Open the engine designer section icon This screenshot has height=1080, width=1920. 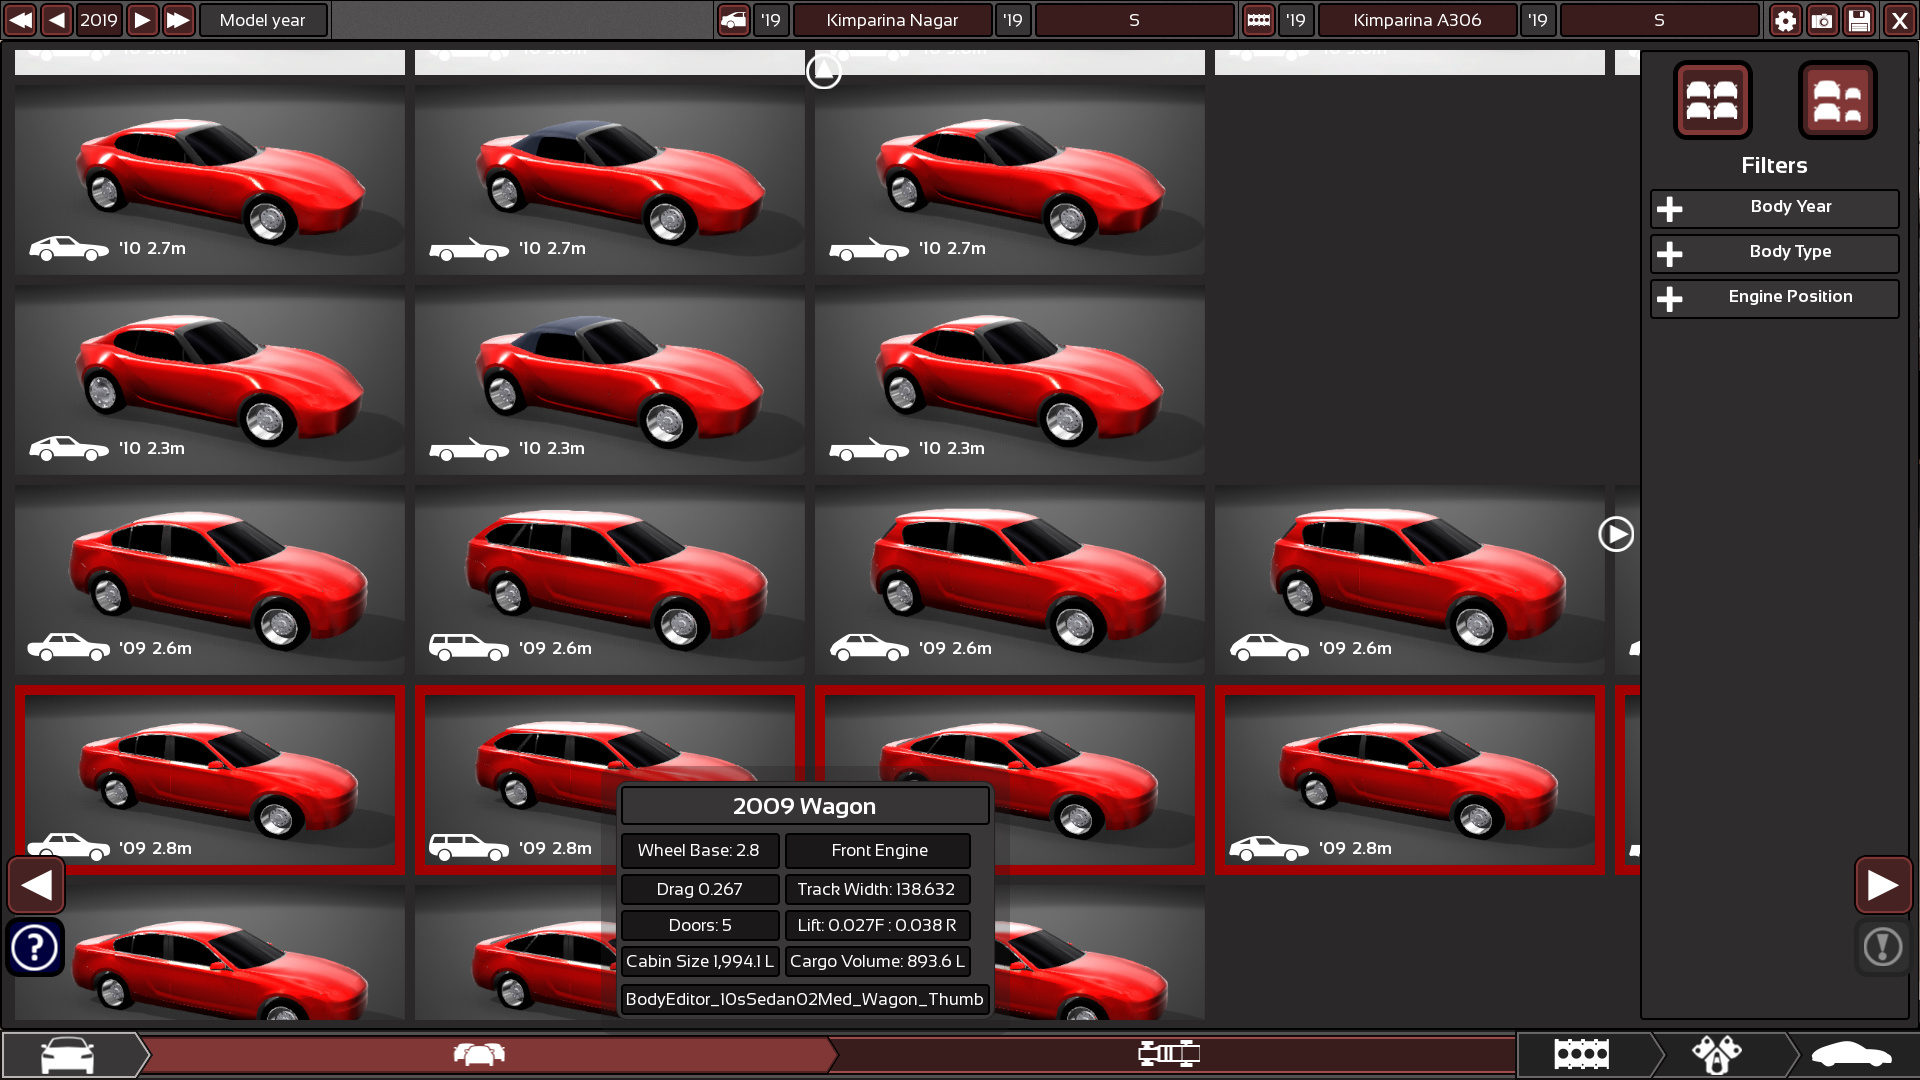click(x=1582, y=1054)
